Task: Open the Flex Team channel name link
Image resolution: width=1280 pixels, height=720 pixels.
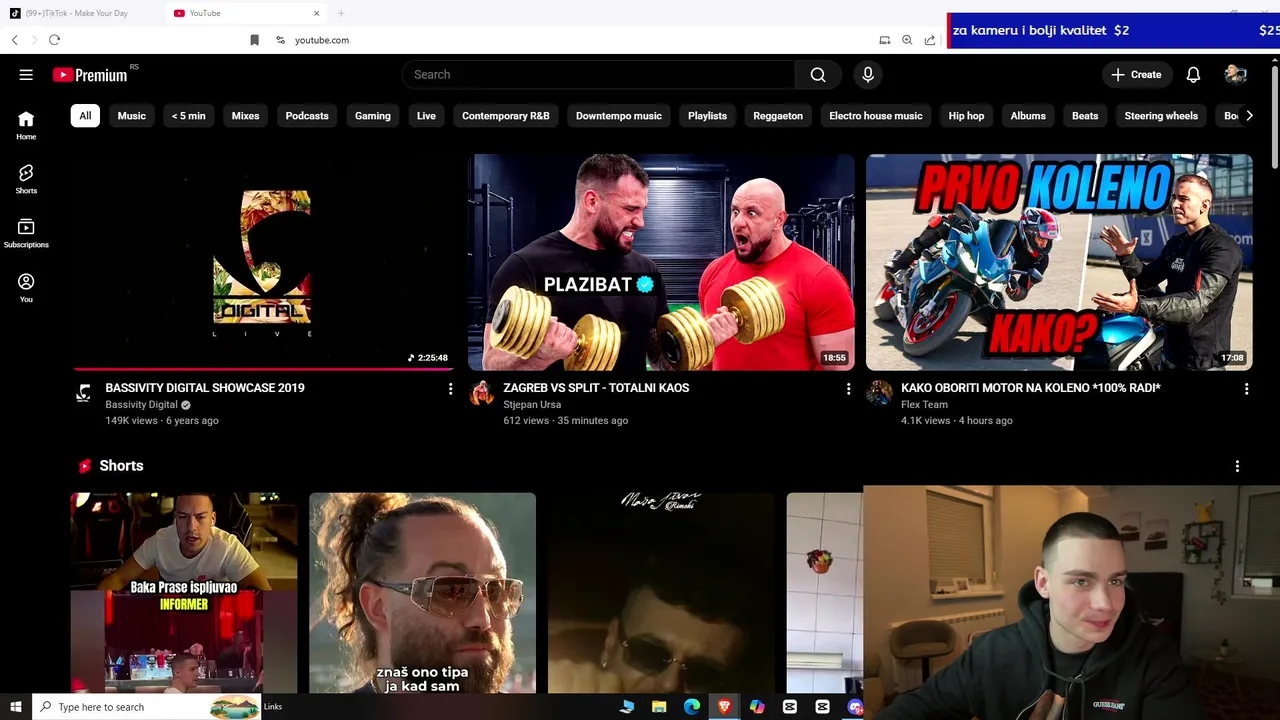Action: pos(924,405)
